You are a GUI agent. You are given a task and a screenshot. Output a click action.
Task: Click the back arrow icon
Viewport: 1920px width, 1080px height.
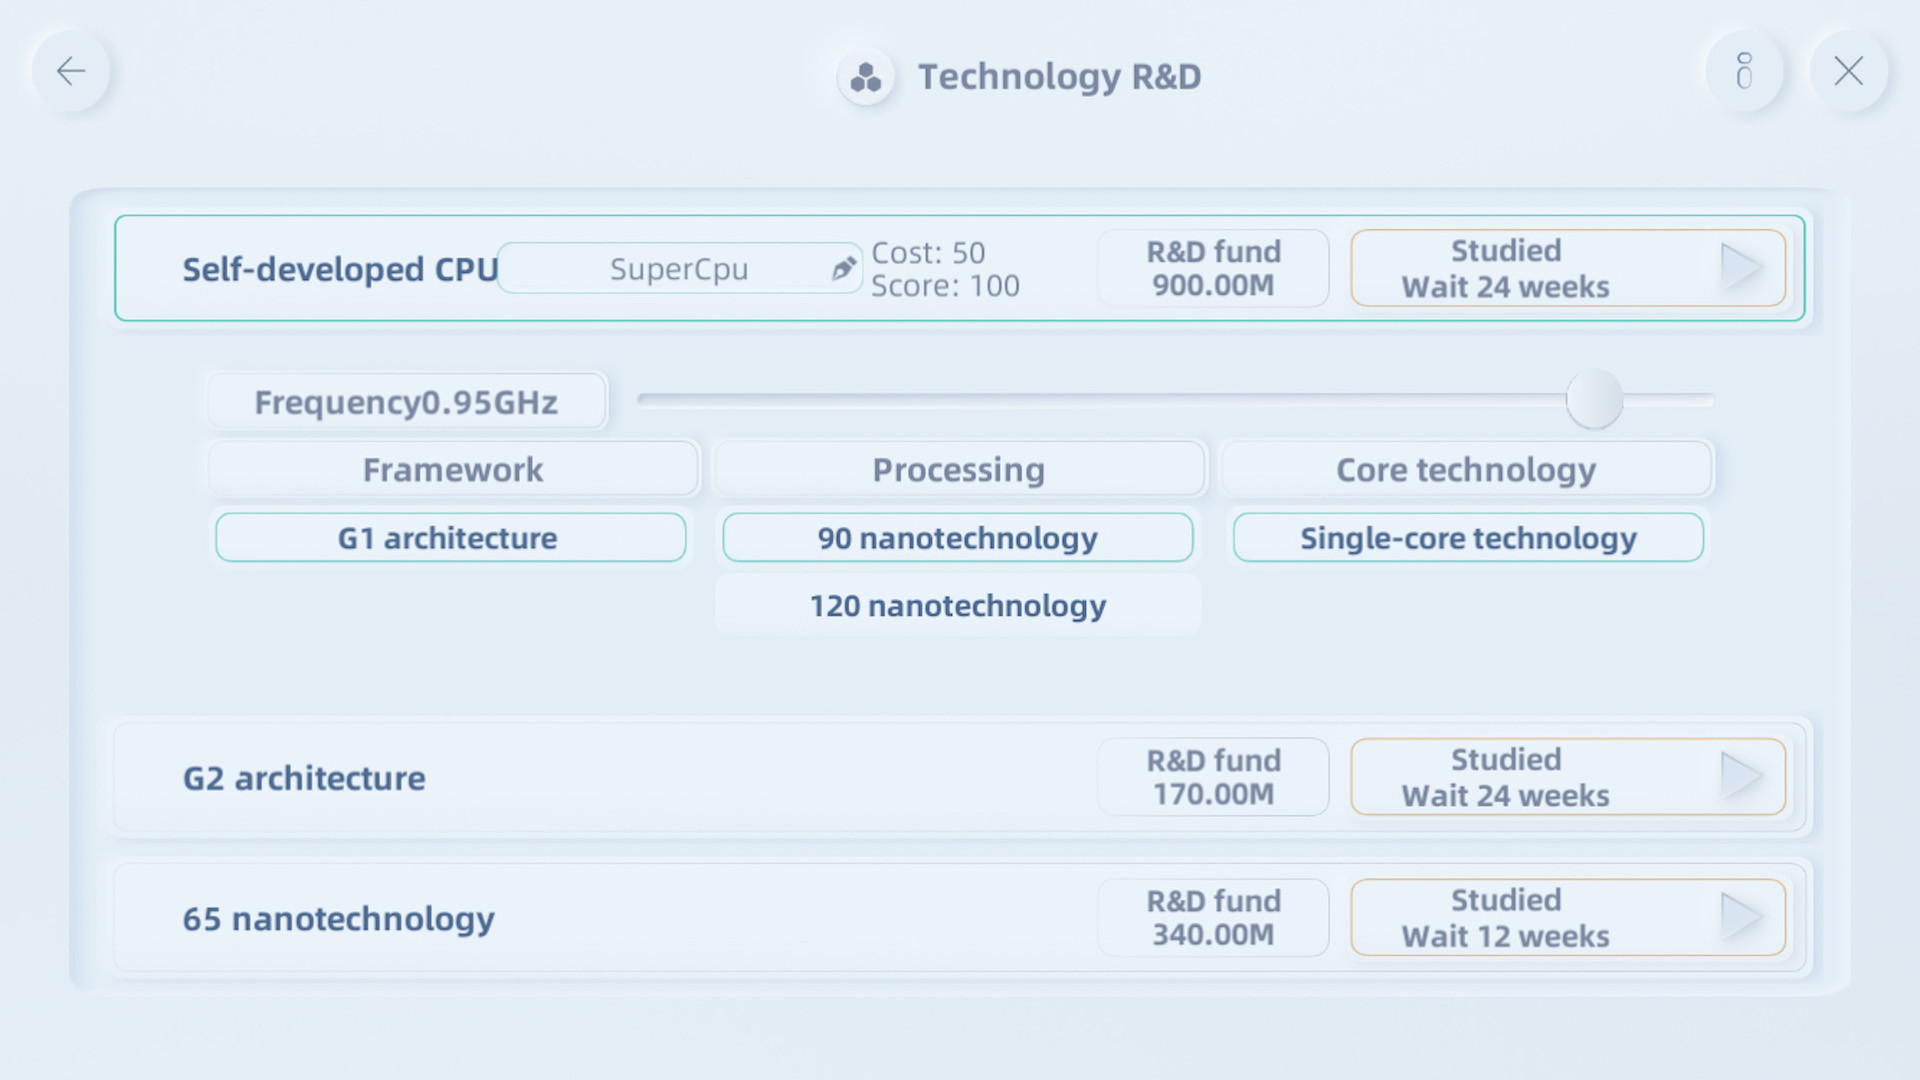click(x=70, y=71)
